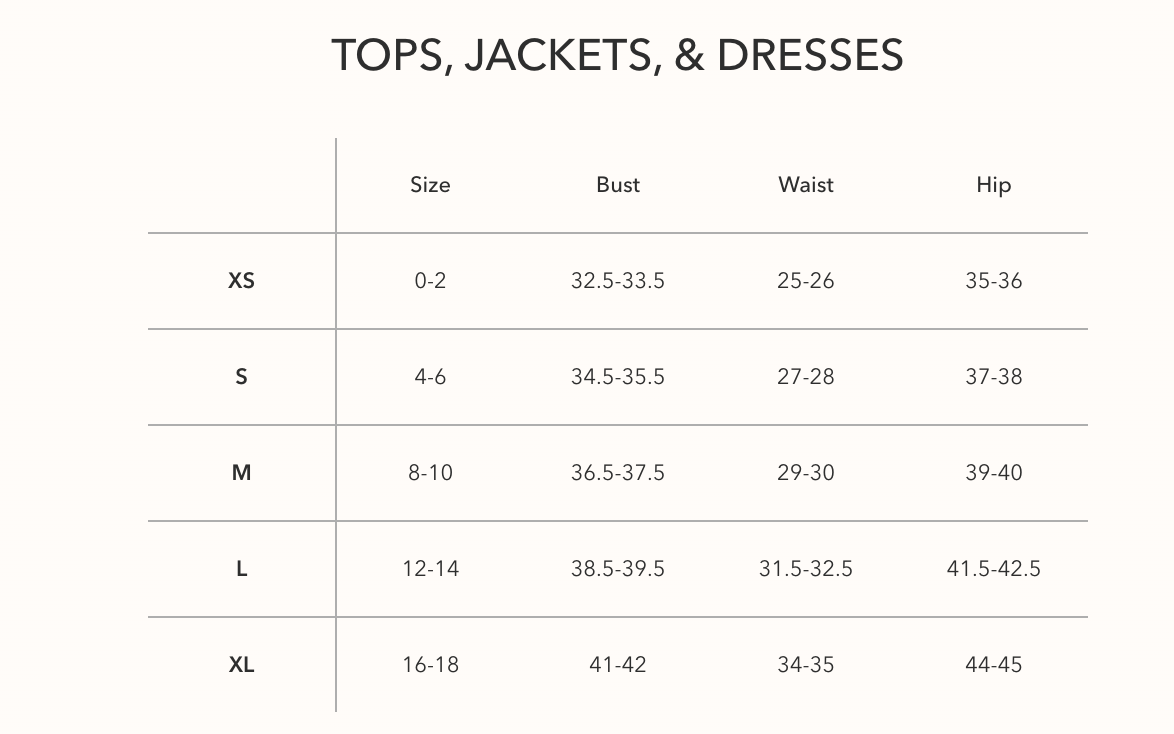Viewport: 1174px width, 734px height.
Task: Click the "TOPS, JACKETS, & DRESSES" title
Action: tap(617, 55)
